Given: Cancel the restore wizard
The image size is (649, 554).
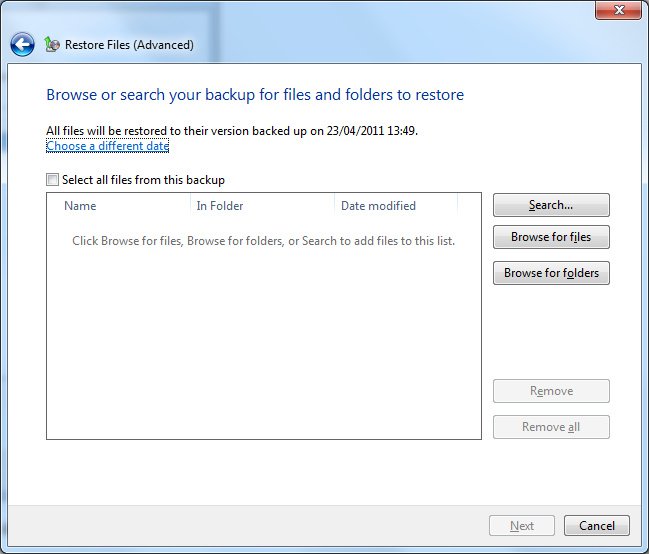Looking at the screenshot, I should point(596,525).
